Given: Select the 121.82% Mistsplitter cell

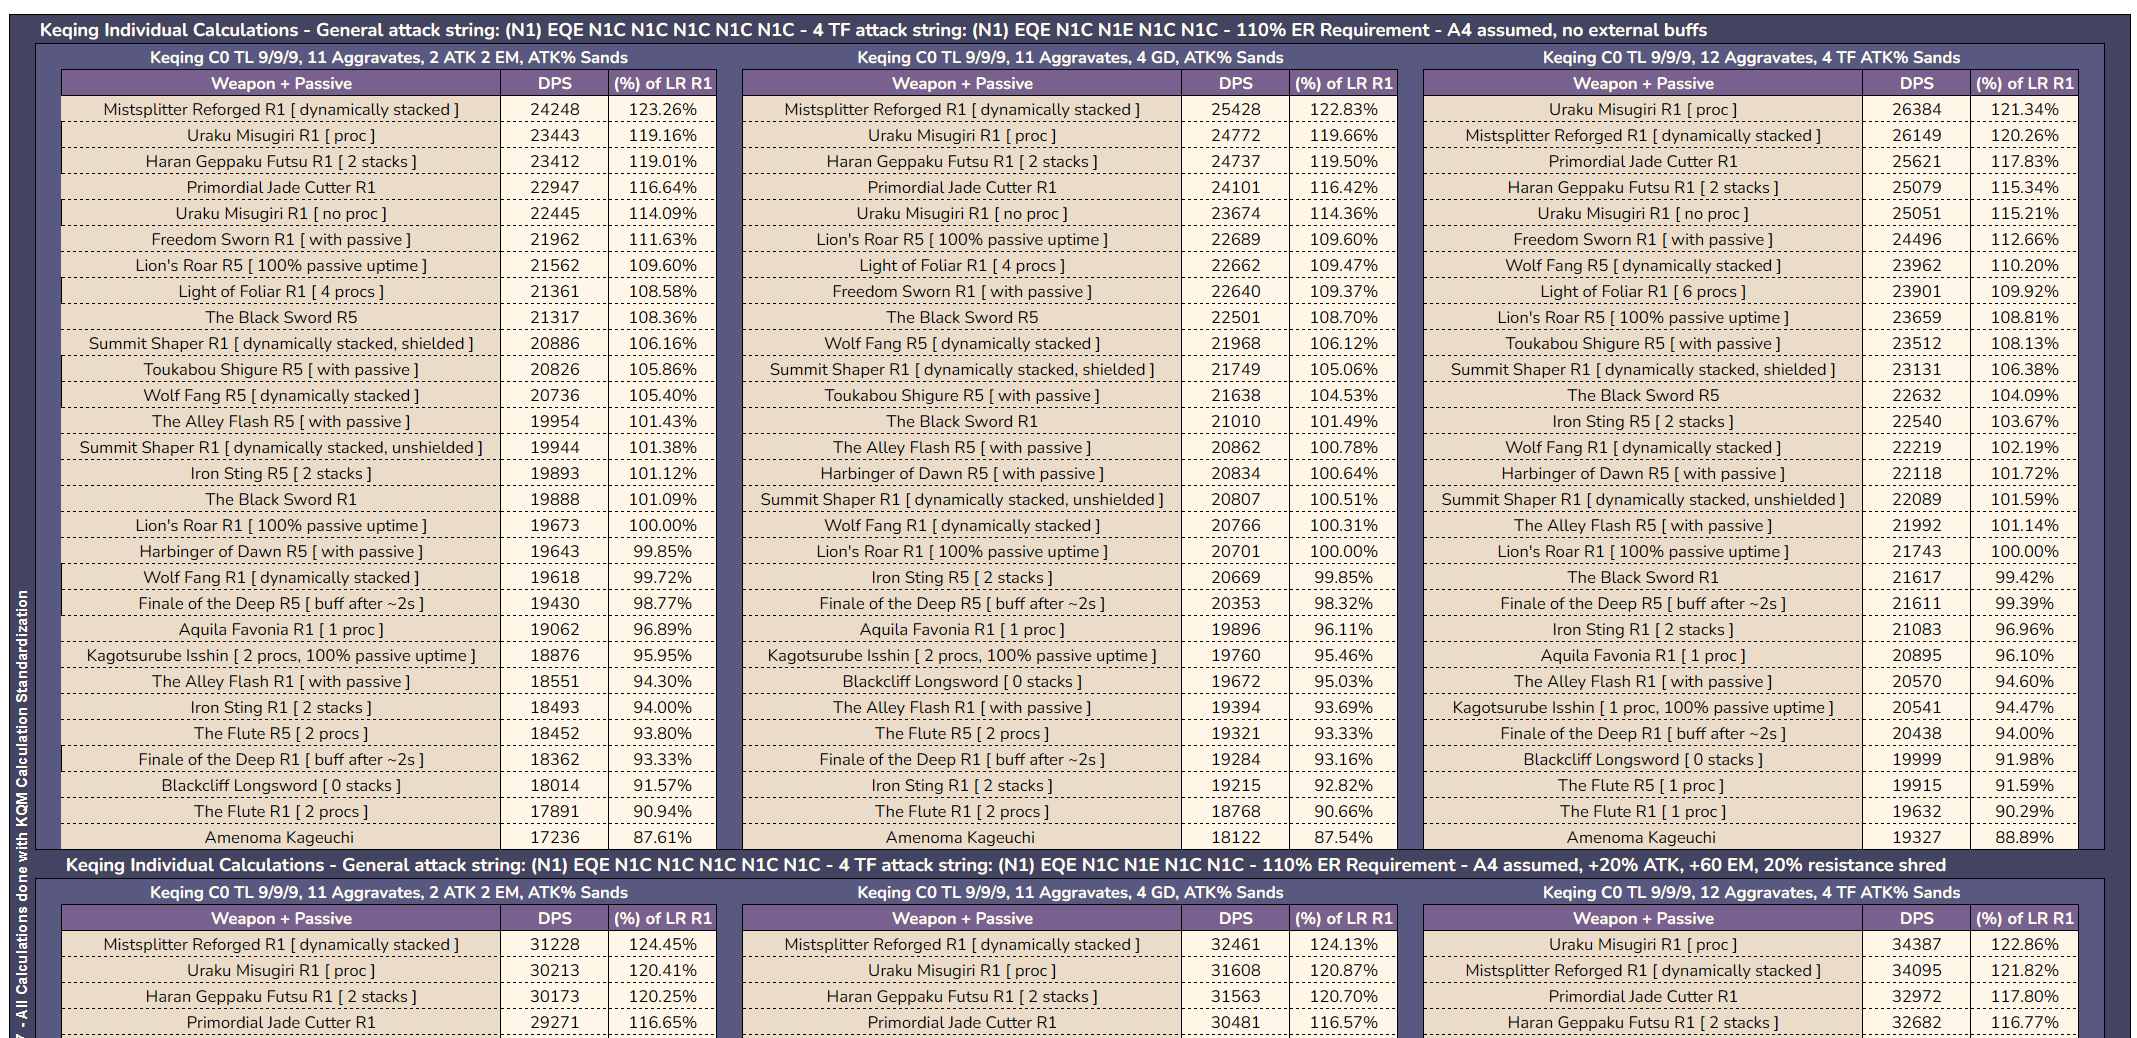Looking at the screenshot, I should pos(2024,970).
